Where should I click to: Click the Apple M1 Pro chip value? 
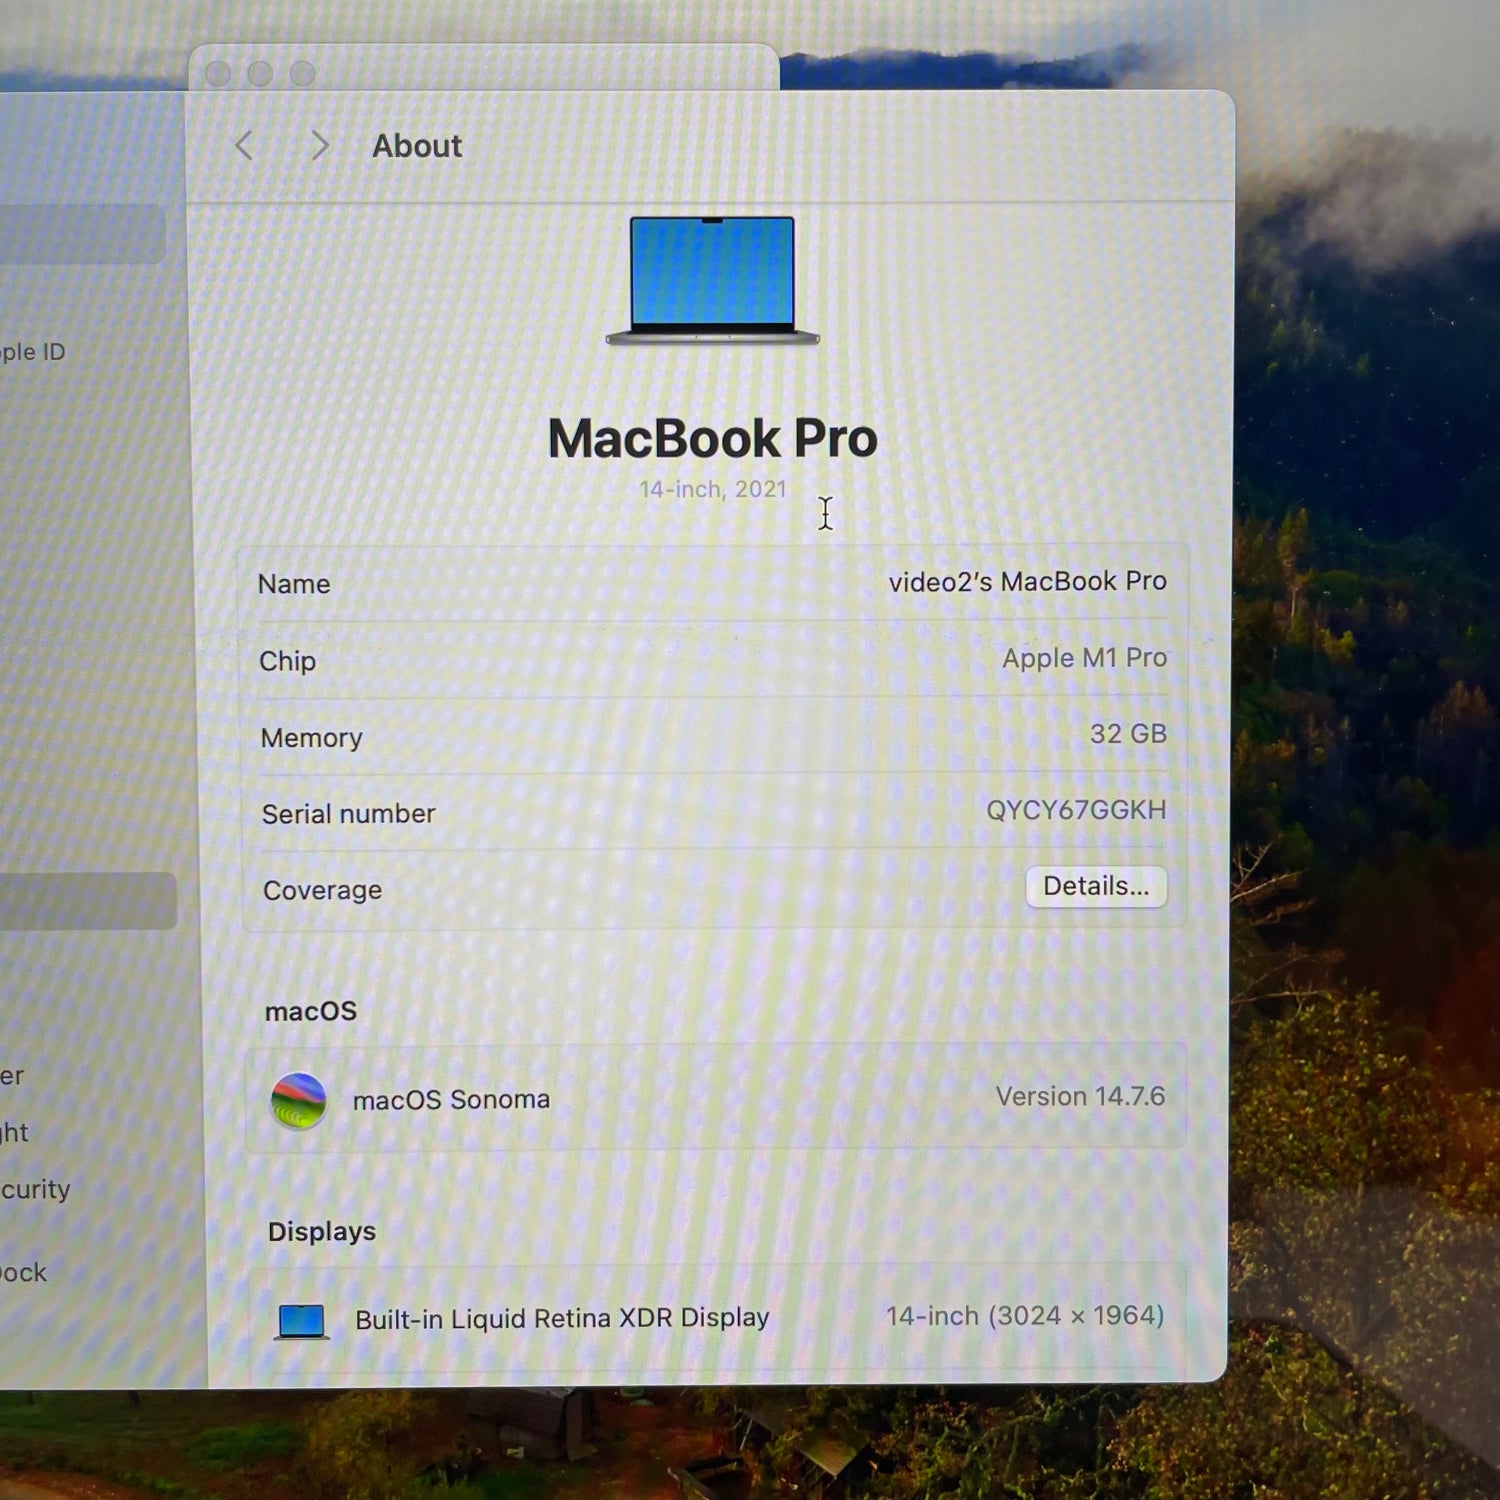(x=1084, y=658)
